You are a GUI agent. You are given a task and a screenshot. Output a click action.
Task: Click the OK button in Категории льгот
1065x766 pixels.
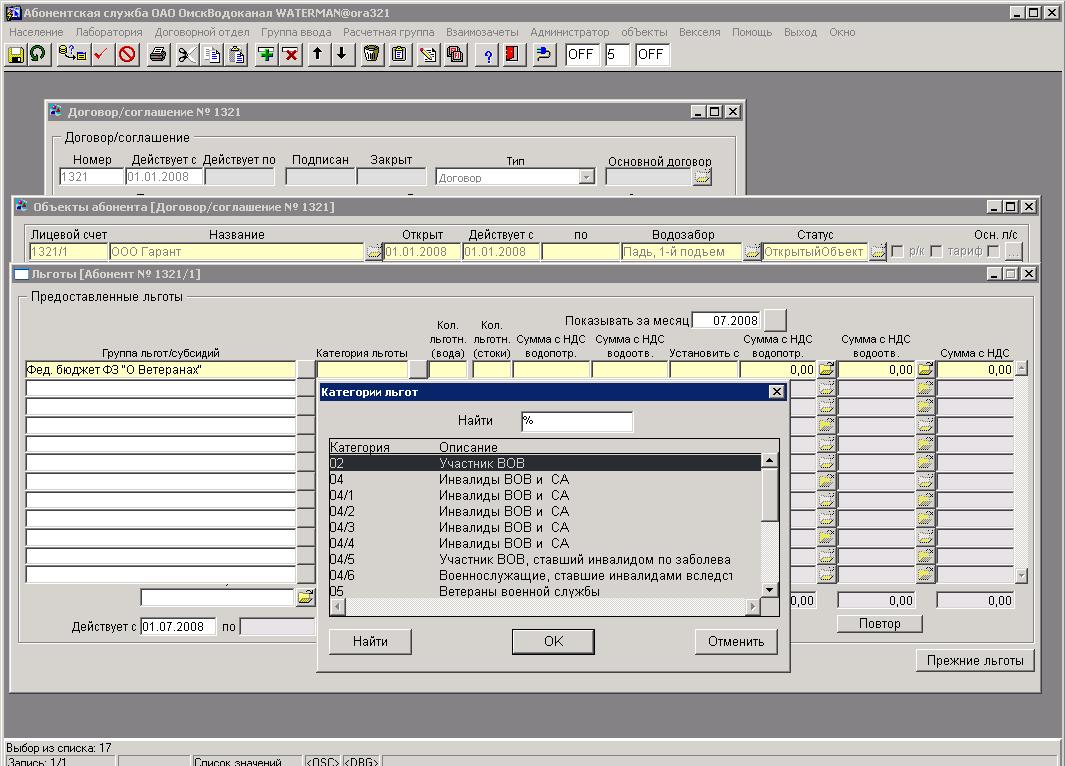(x=553, y=642)
